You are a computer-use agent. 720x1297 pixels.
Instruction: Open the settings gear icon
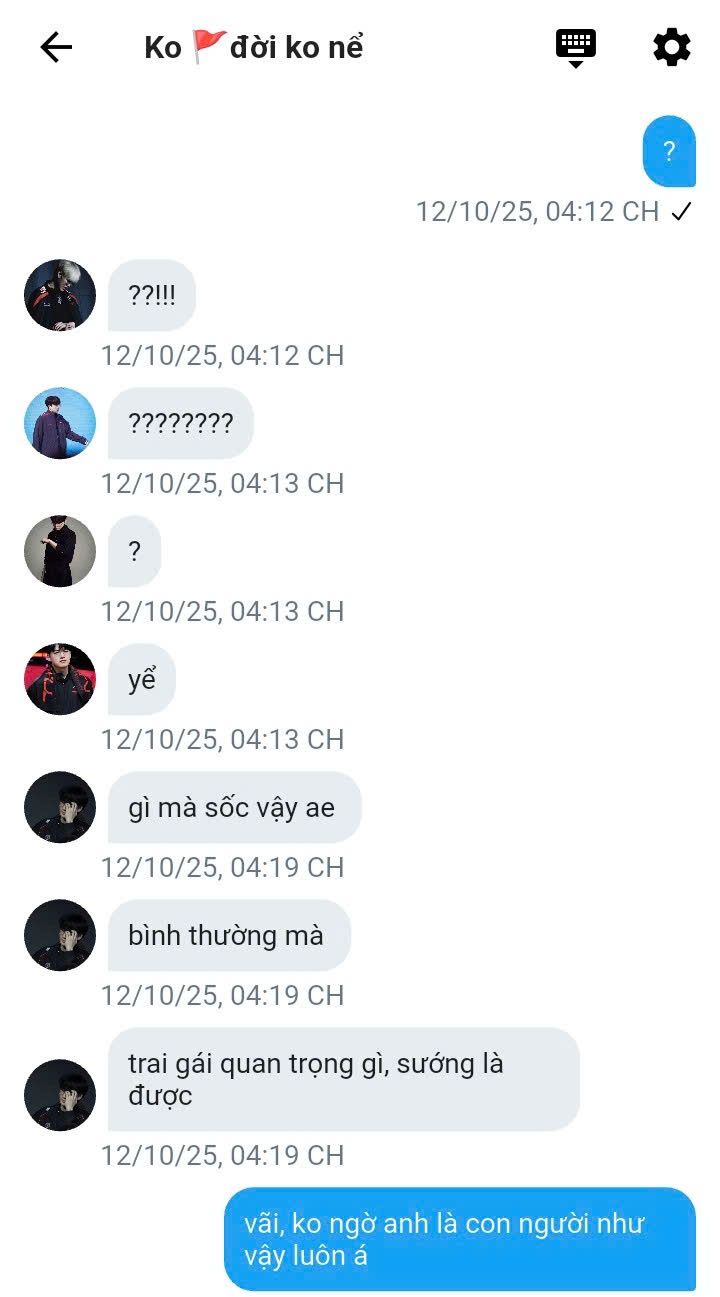[671, 47]
